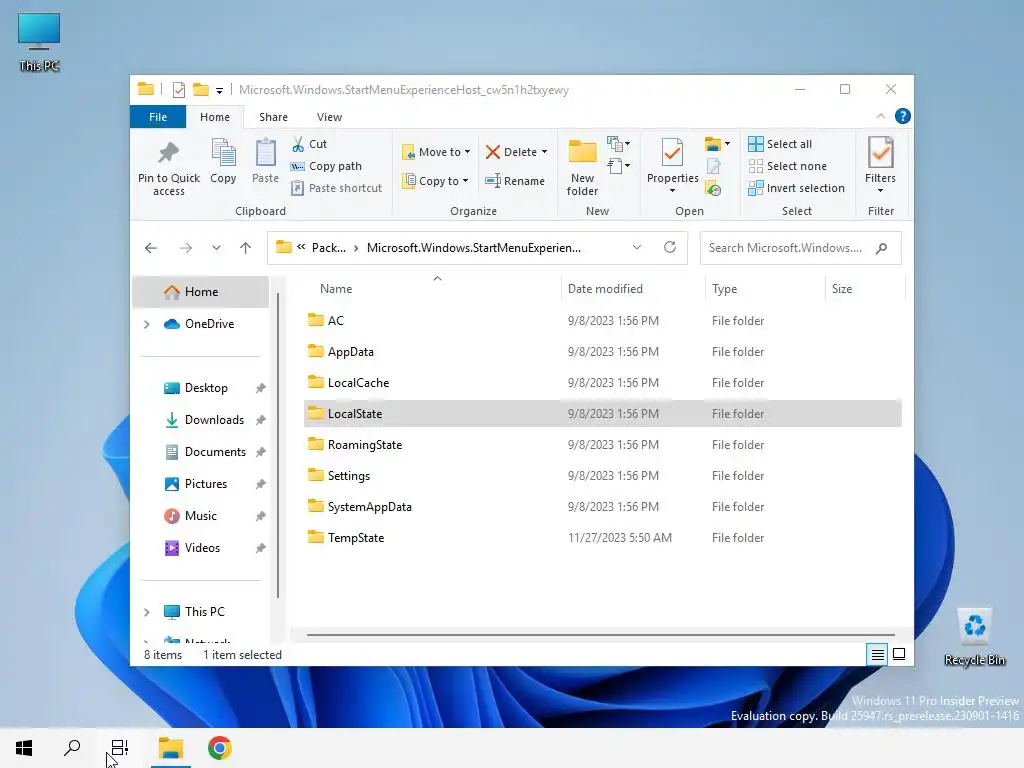The height and width of the screenshot is (768, 1024).
Task: Switch to Details view layout
Action: coord(878,654)
